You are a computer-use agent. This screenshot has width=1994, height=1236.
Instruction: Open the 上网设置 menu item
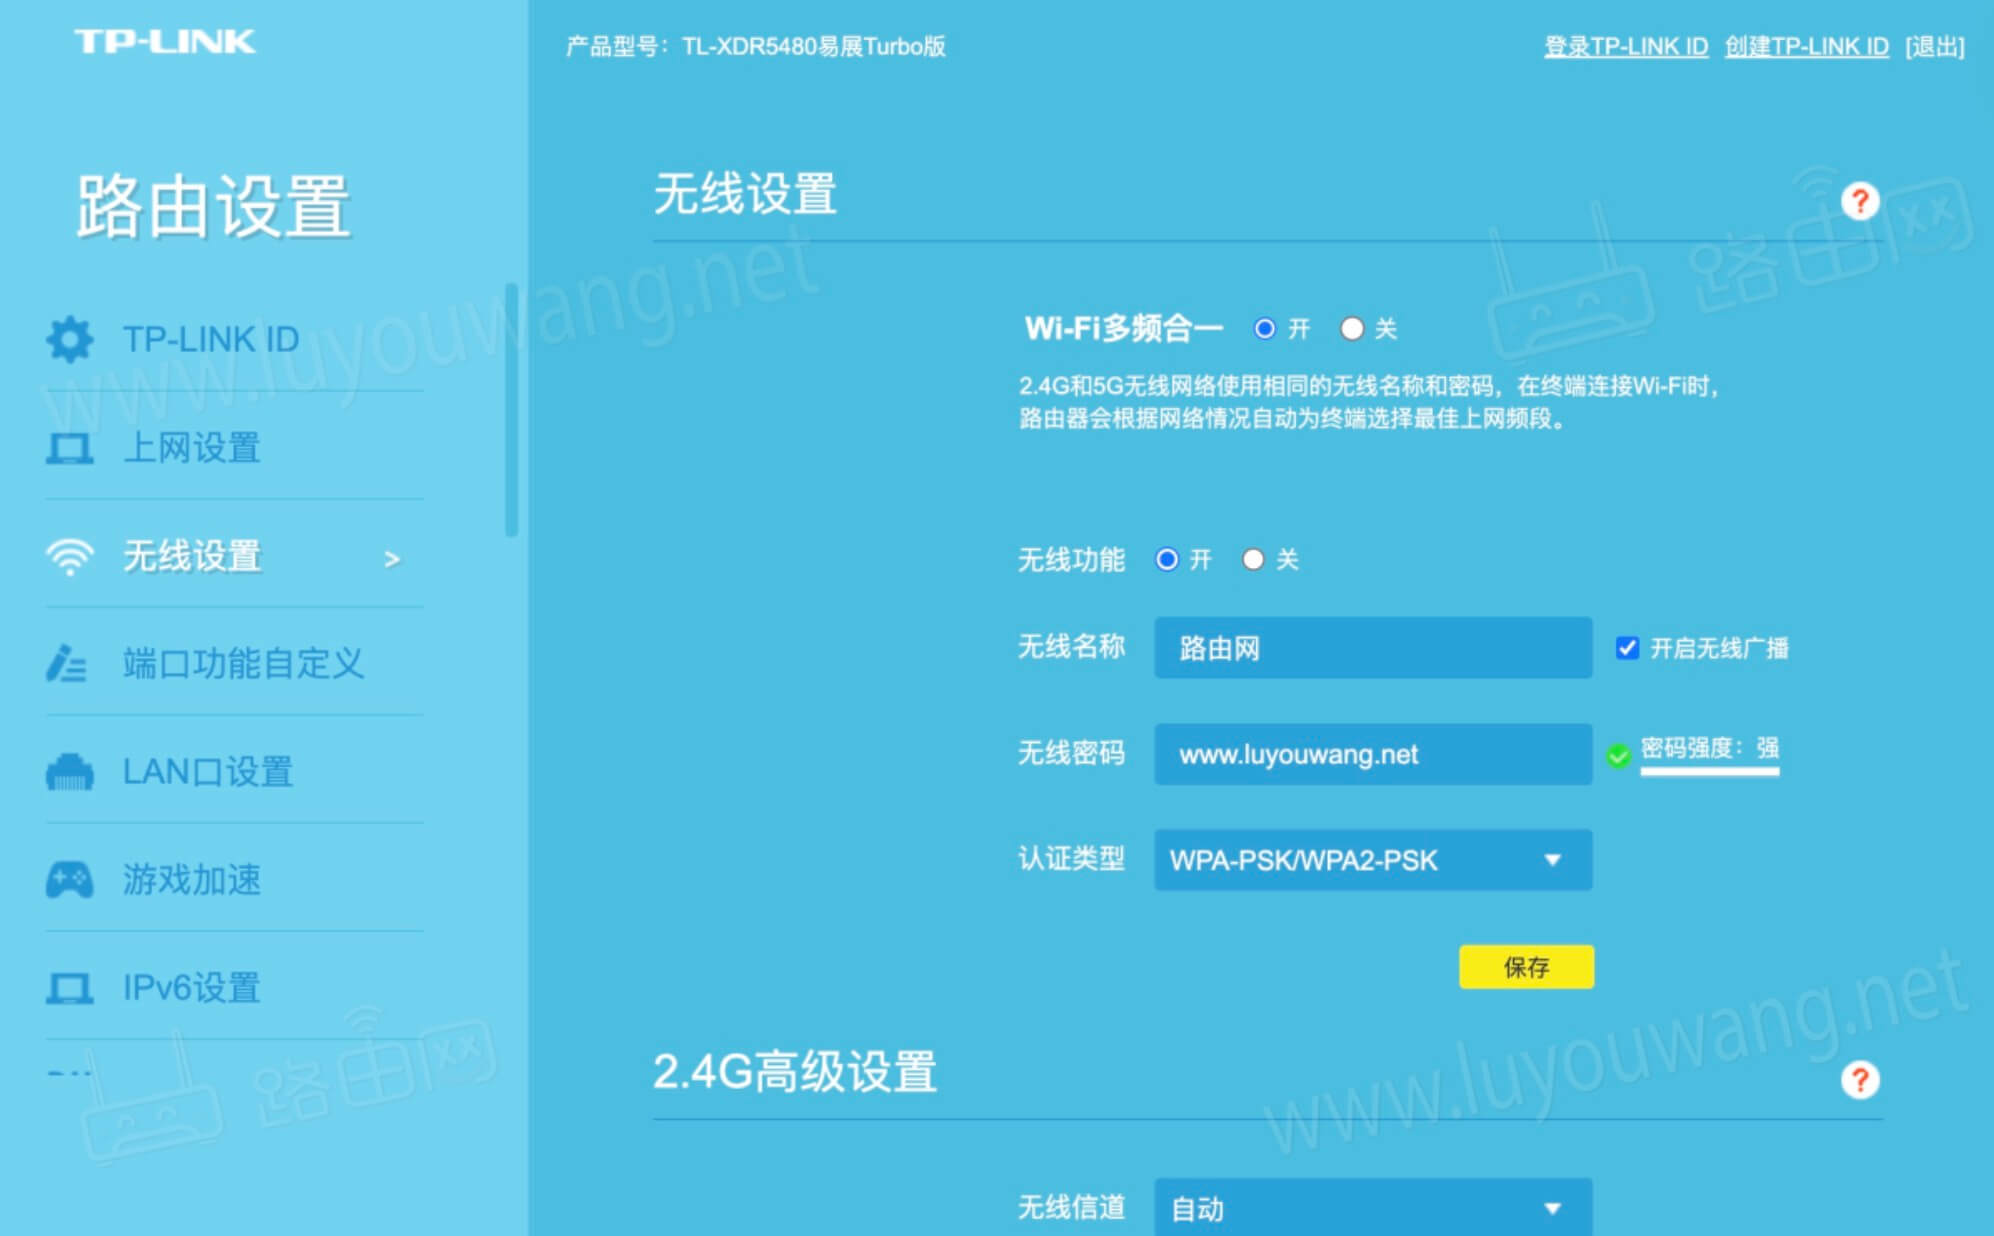(x=190, y=449)
